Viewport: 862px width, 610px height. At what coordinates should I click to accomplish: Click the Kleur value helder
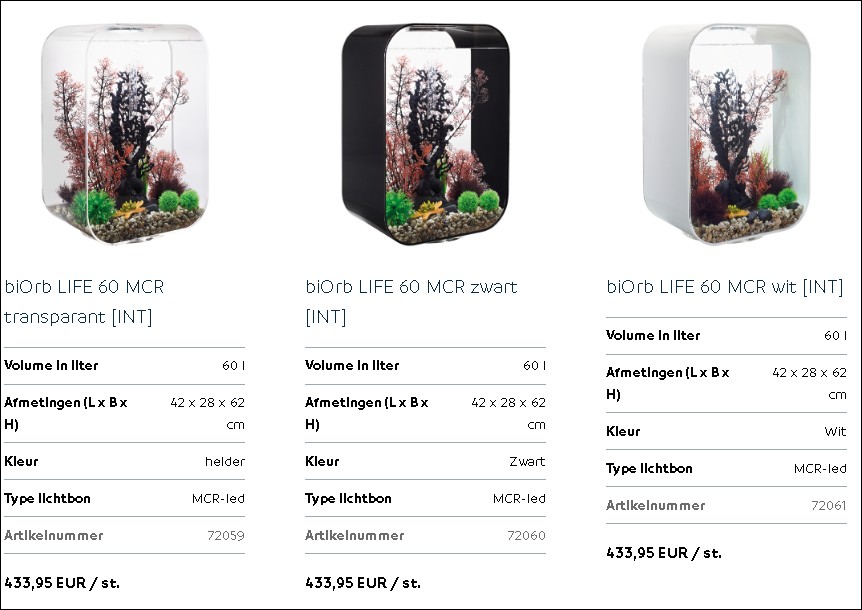(x=225, y=462)
